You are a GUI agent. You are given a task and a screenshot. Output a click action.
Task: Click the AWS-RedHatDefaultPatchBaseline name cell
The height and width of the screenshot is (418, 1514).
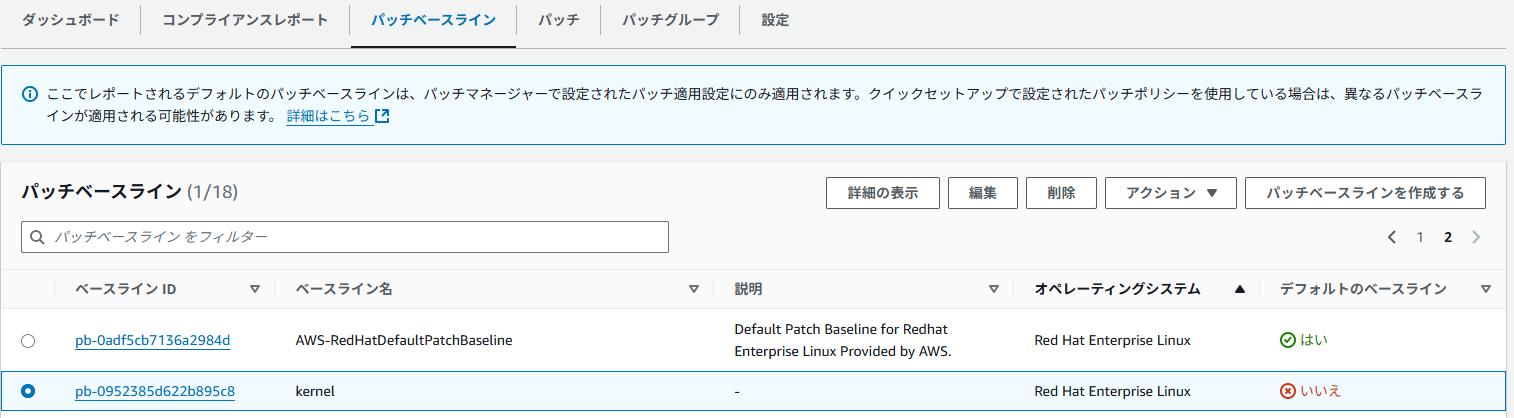404,340
